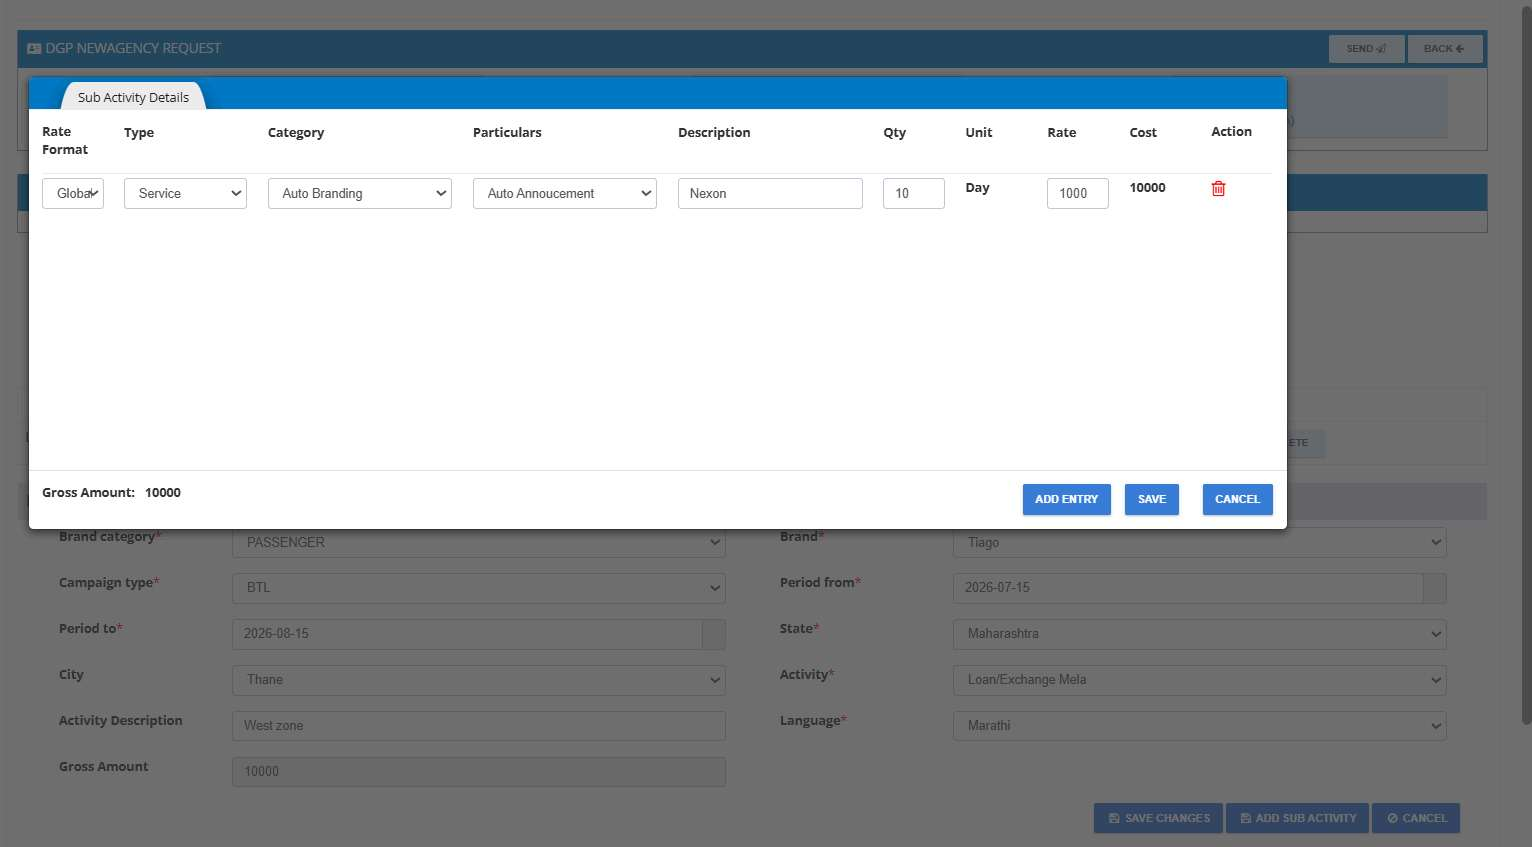1532x847 pixels.
Task: Open the City dropdown showing Thane
Action: (479, 680)
